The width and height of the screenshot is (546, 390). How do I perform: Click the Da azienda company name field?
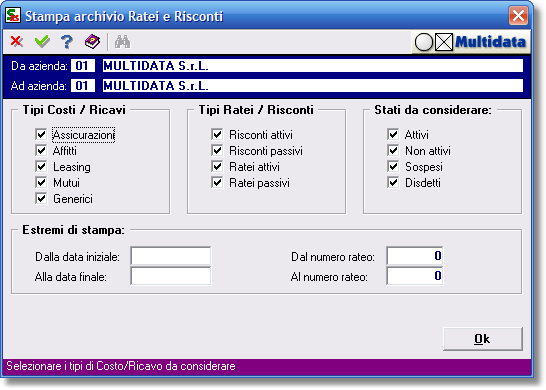tap(313, 65)
